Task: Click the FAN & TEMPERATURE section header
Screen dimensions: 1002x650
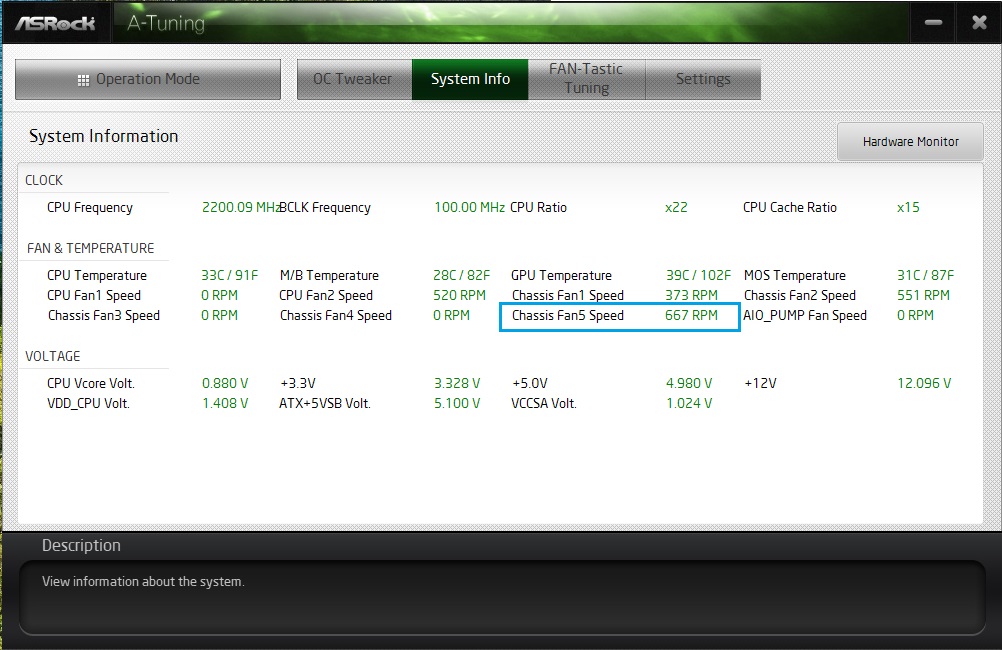Action: (91, 248)
